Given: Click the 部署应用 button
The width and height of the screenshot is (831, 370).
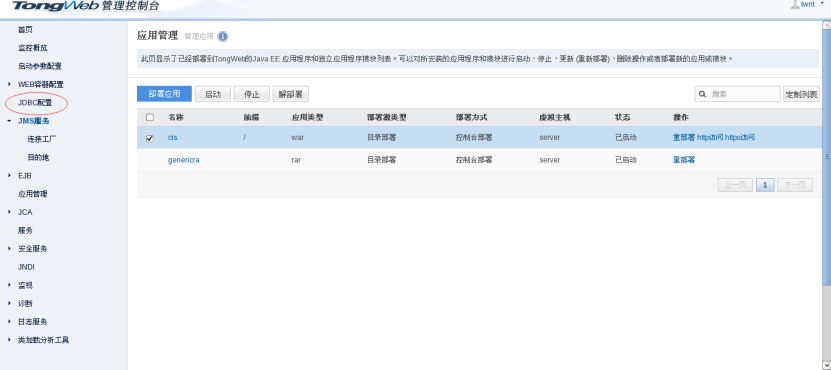Looking at the screenshot, I should click(x=164, y=94).
